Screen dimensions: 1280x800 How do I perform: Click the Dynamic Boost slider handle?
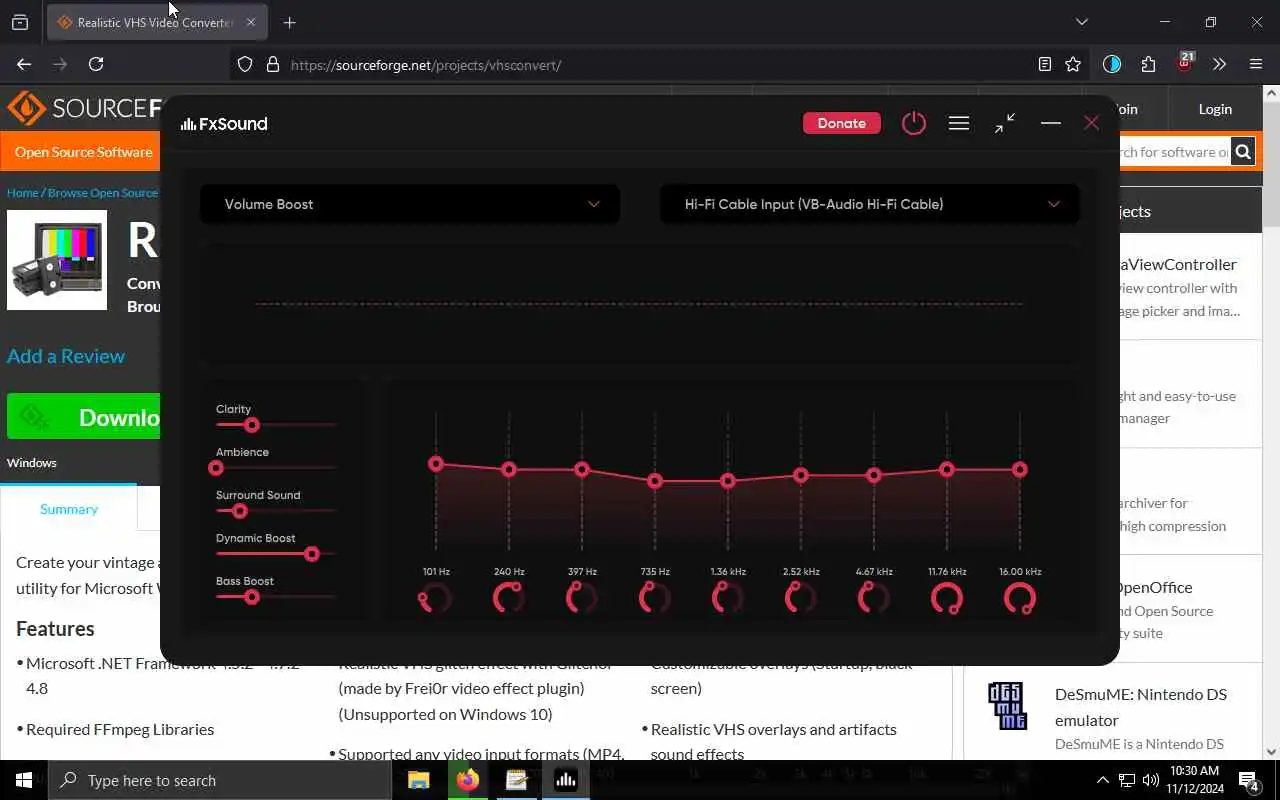(312, 554)
